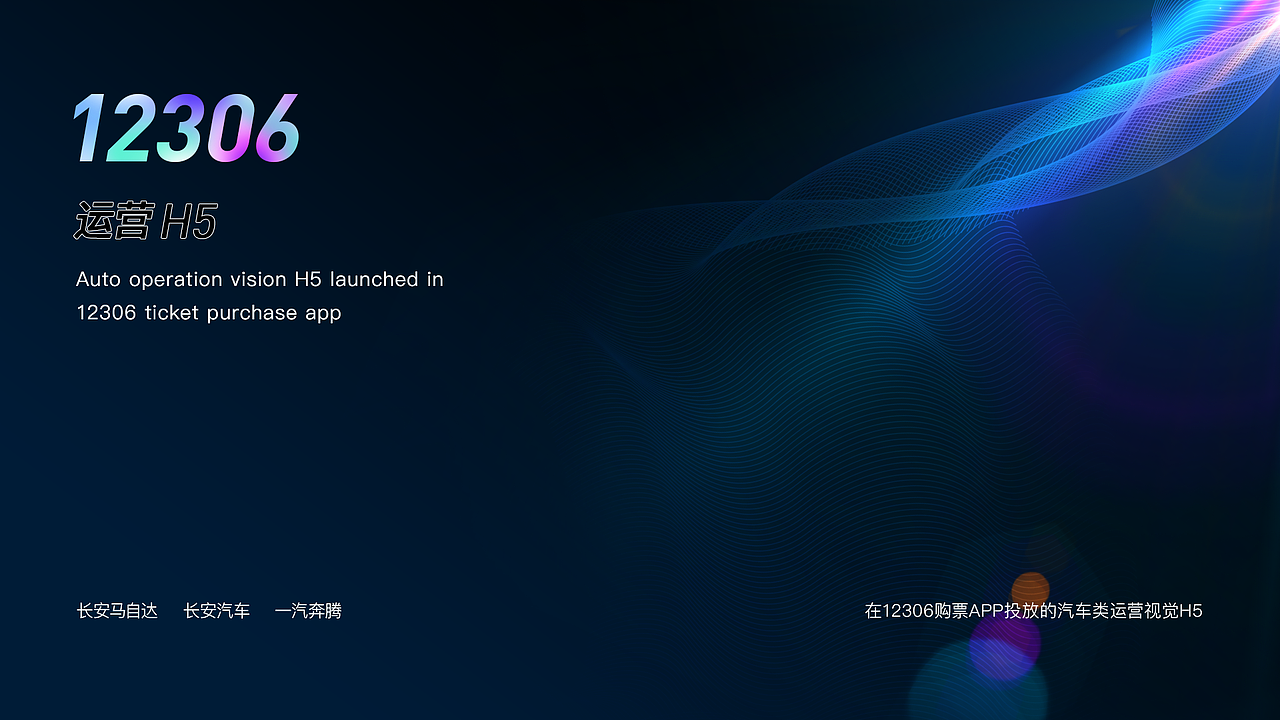Select the outlined "运营 H5" heading
Image resolution: width=1280 pixels, height=720 pixels.
(x=146, y=221)
